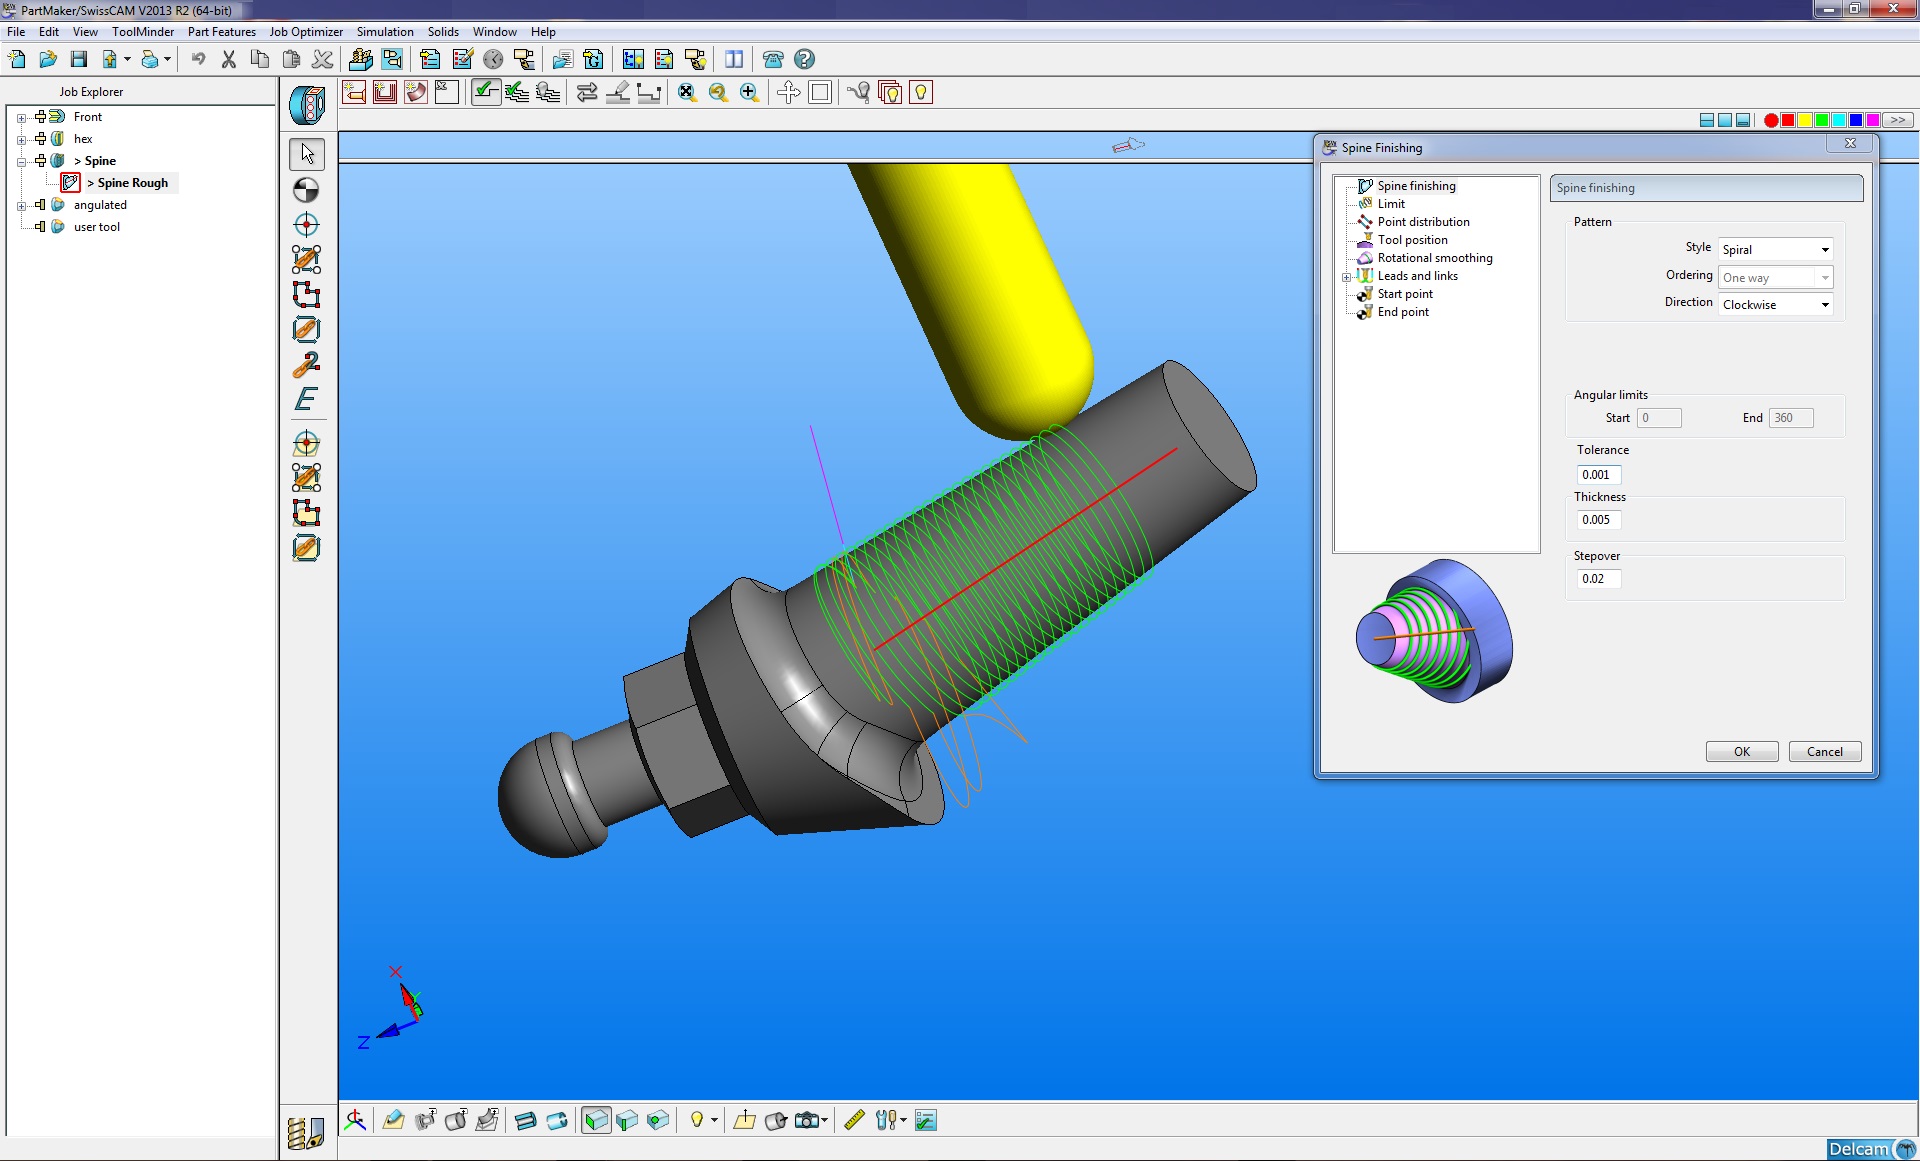Click Cancel in Spine Finishing dialog

coord(1825,752)
